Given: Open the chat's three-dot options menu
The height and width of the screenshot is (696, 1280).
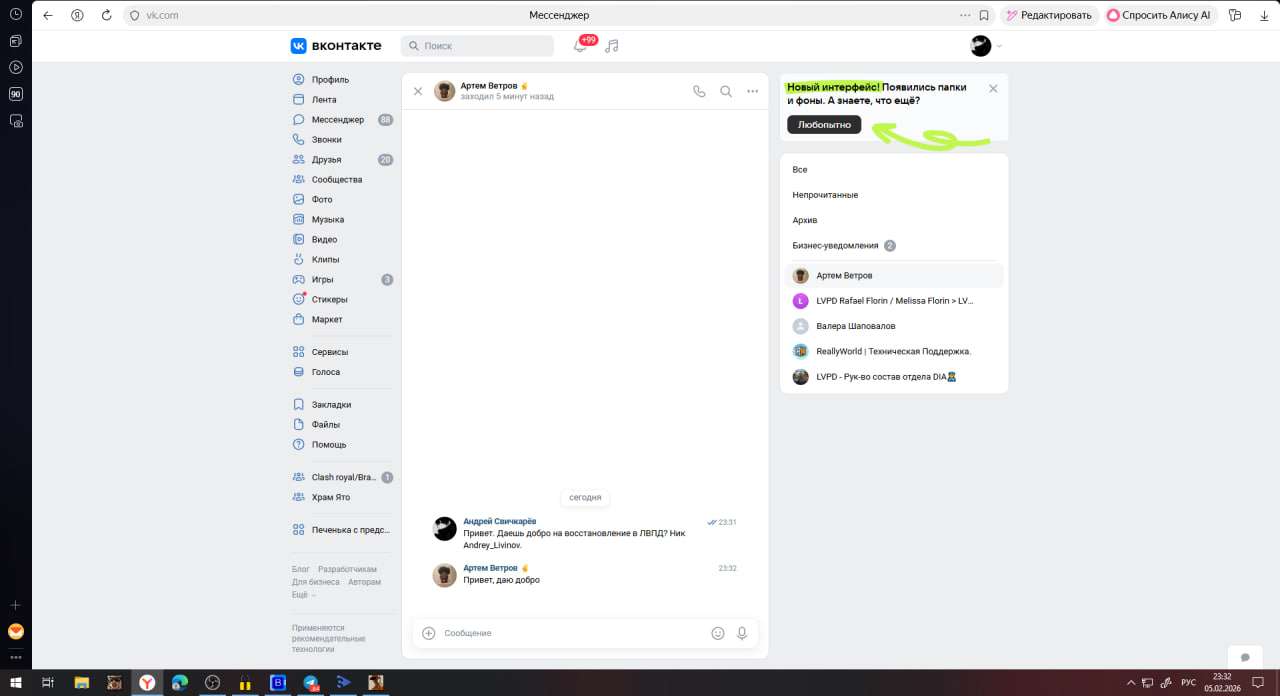Looking at the screenshot, I should click(x=753, y=91).
